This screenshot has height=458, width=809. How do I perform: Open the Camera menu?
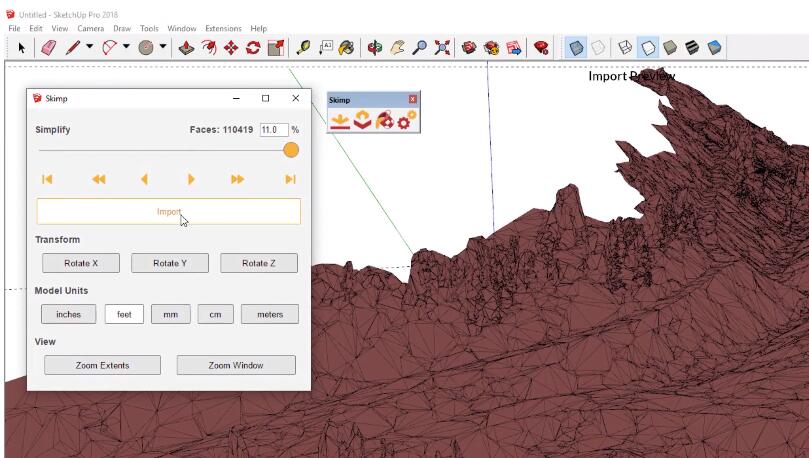pos(91,28)
